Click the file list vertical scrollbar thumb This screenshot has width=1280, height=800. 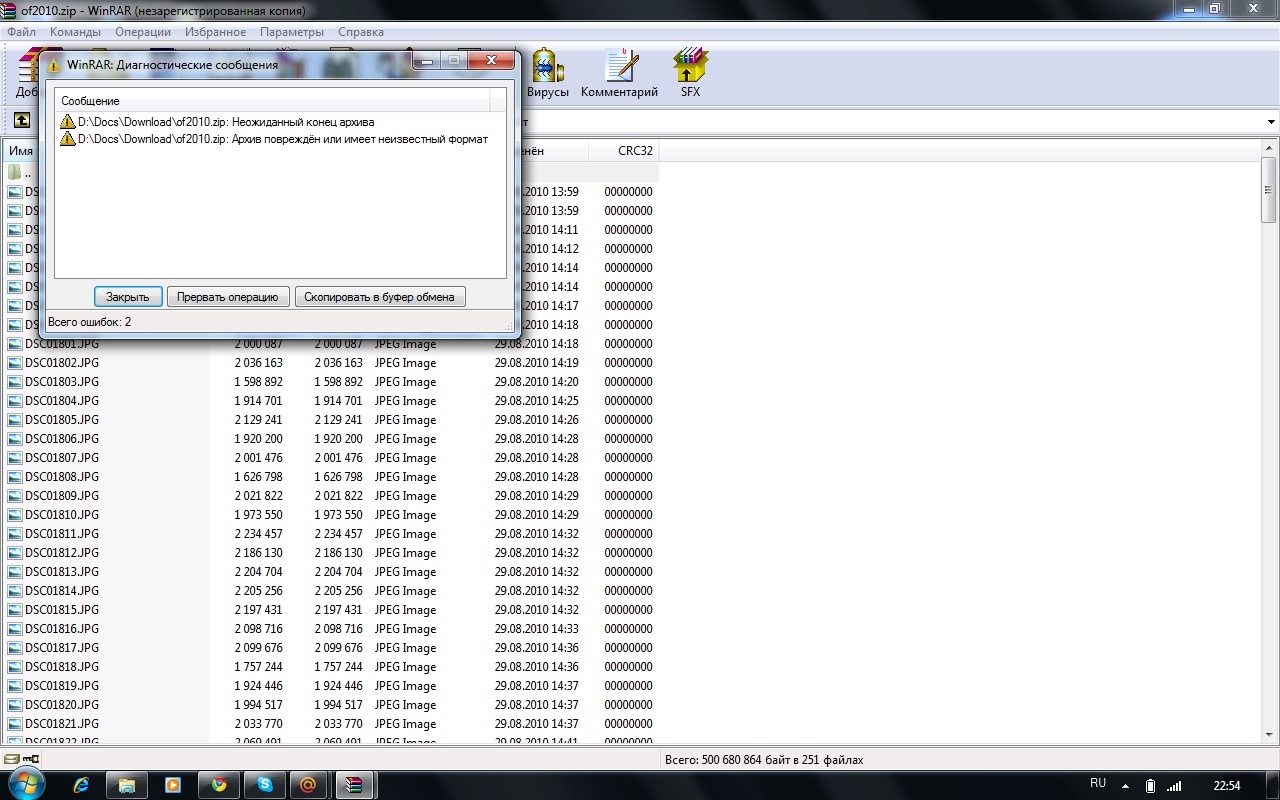click(x=1269, y=190)
